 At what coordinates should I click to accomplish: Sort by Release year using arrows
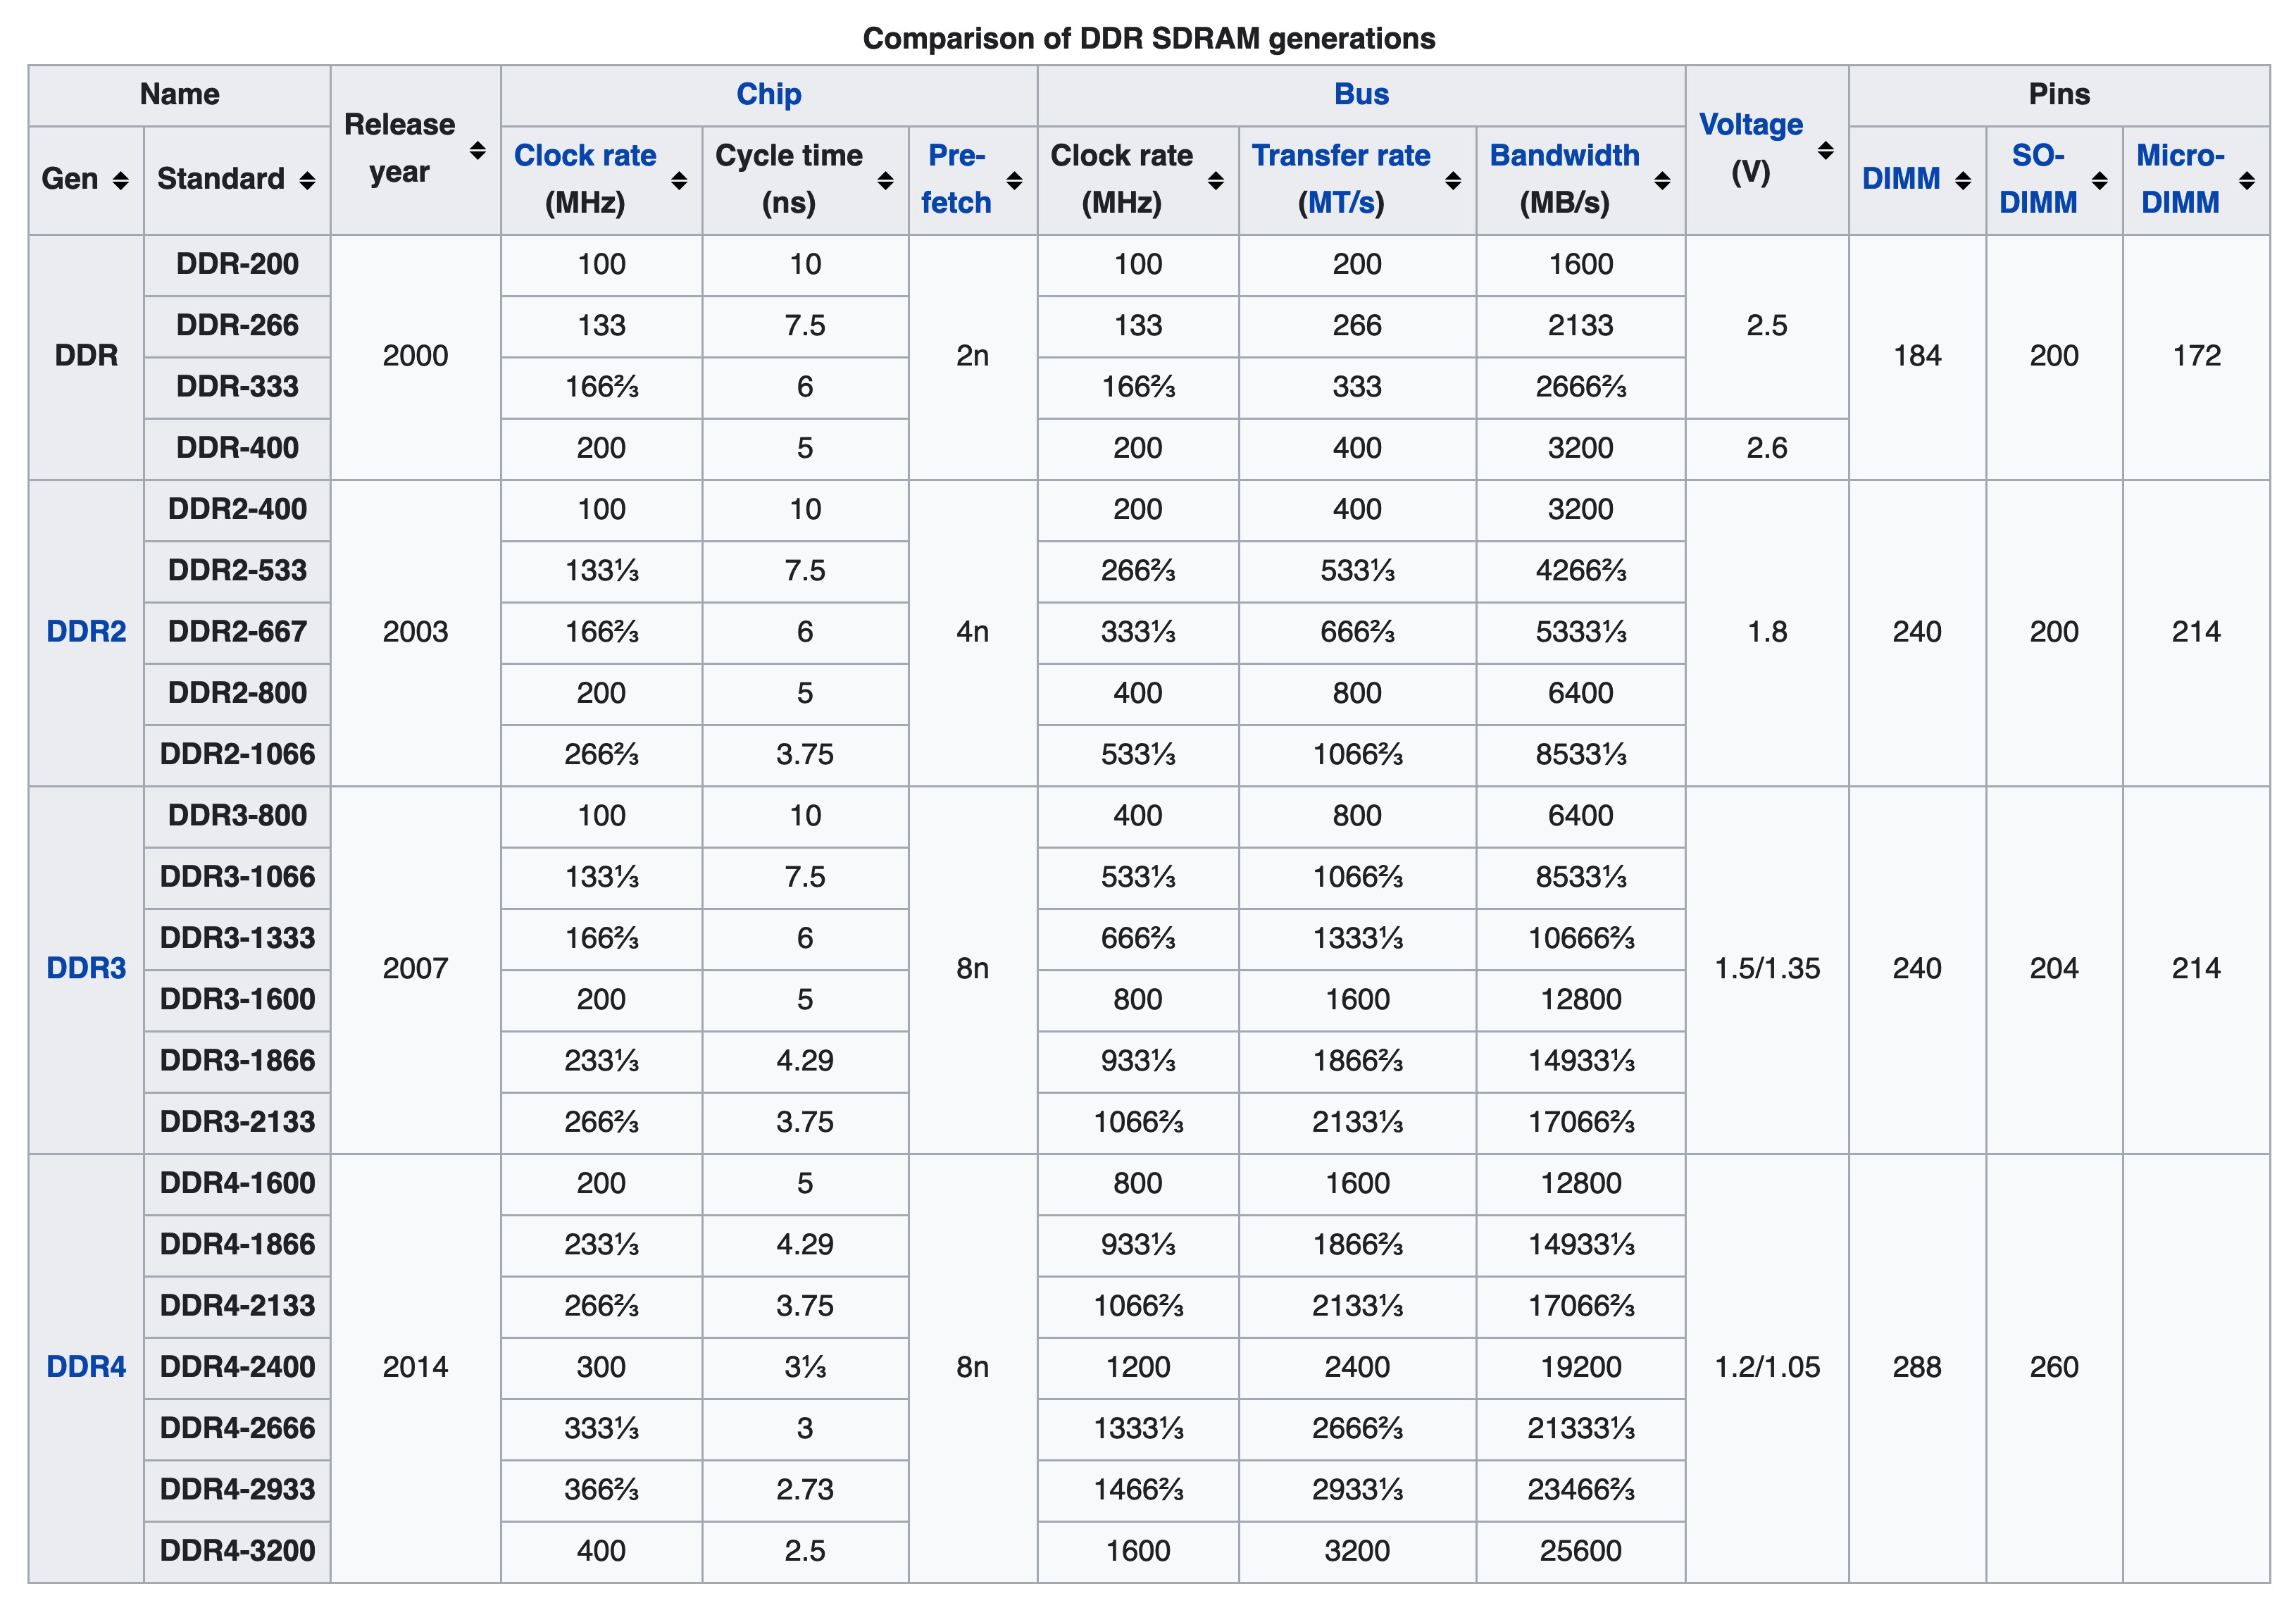click(x=477, y=150)
